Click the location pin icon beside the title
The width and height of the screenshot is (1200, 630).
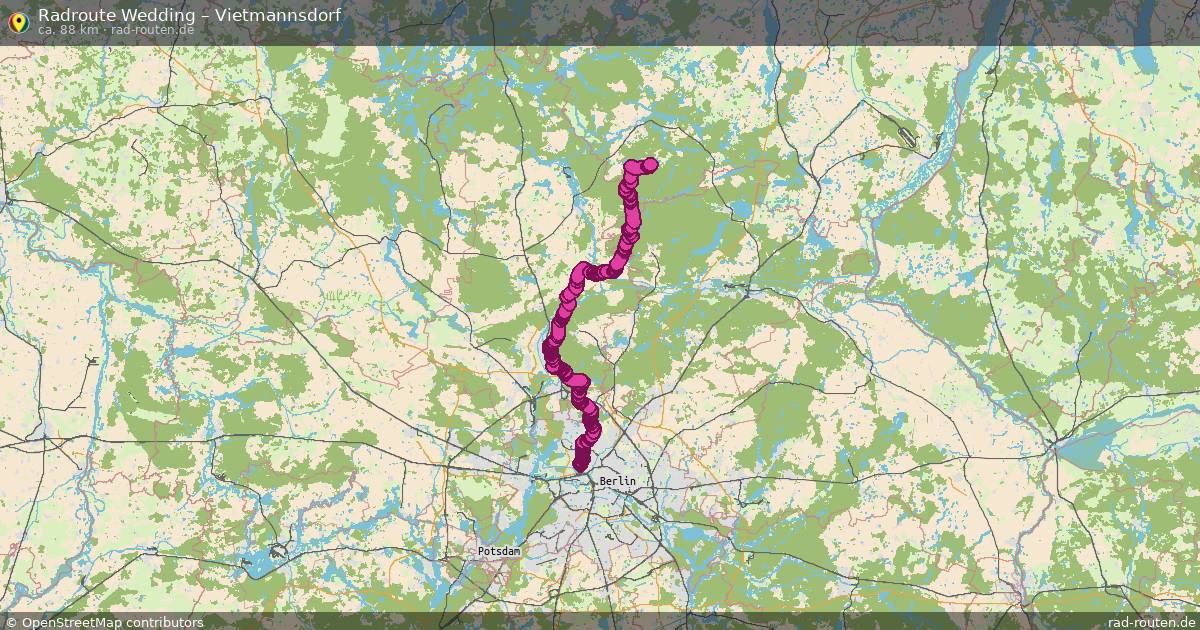[x=18, y=19]
